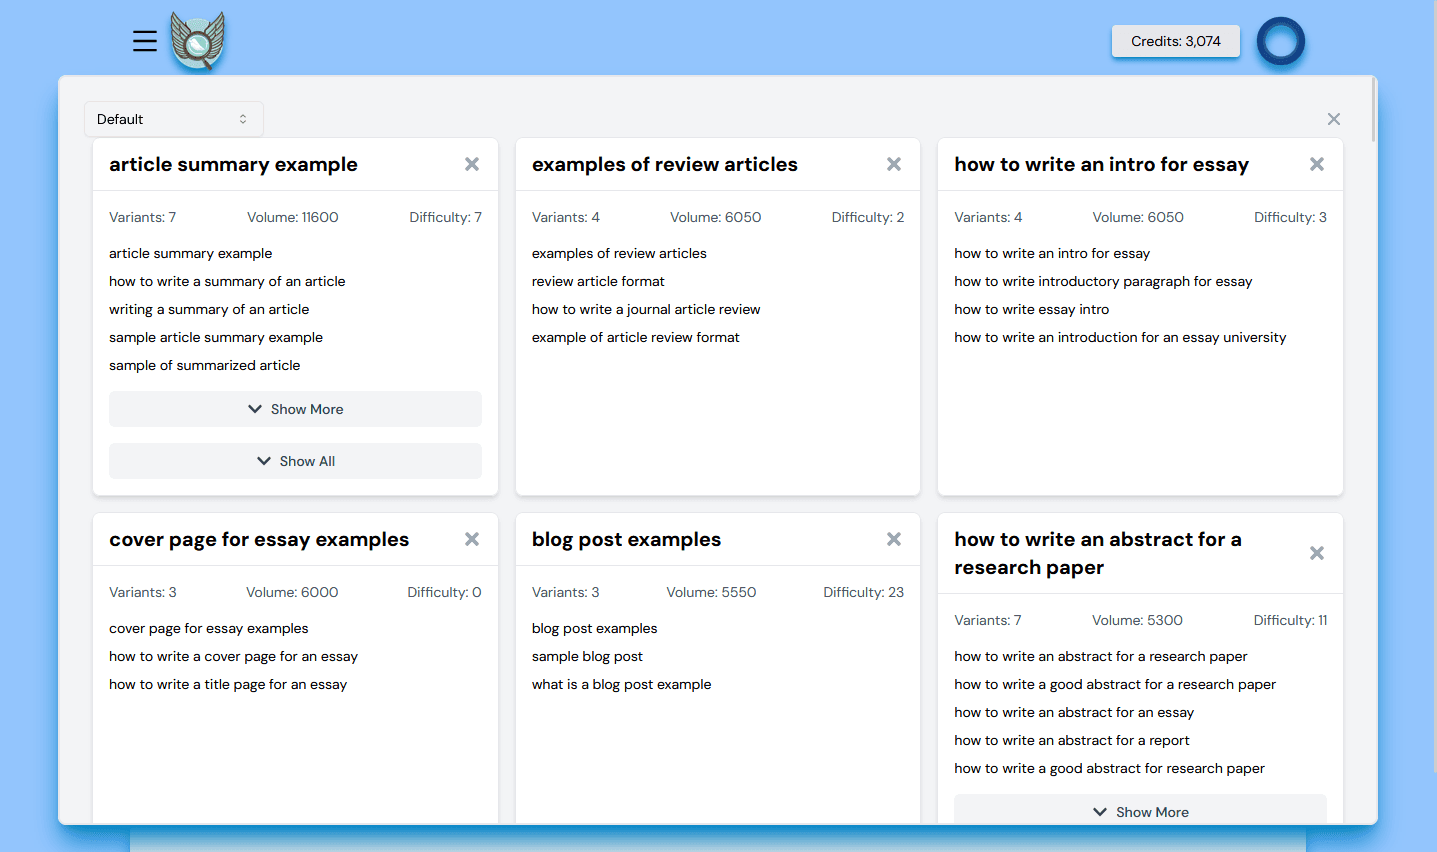Viewport: 1437px width, 852px height.
Task: Close the entire keyword results panel
Action: point(1333,118)
